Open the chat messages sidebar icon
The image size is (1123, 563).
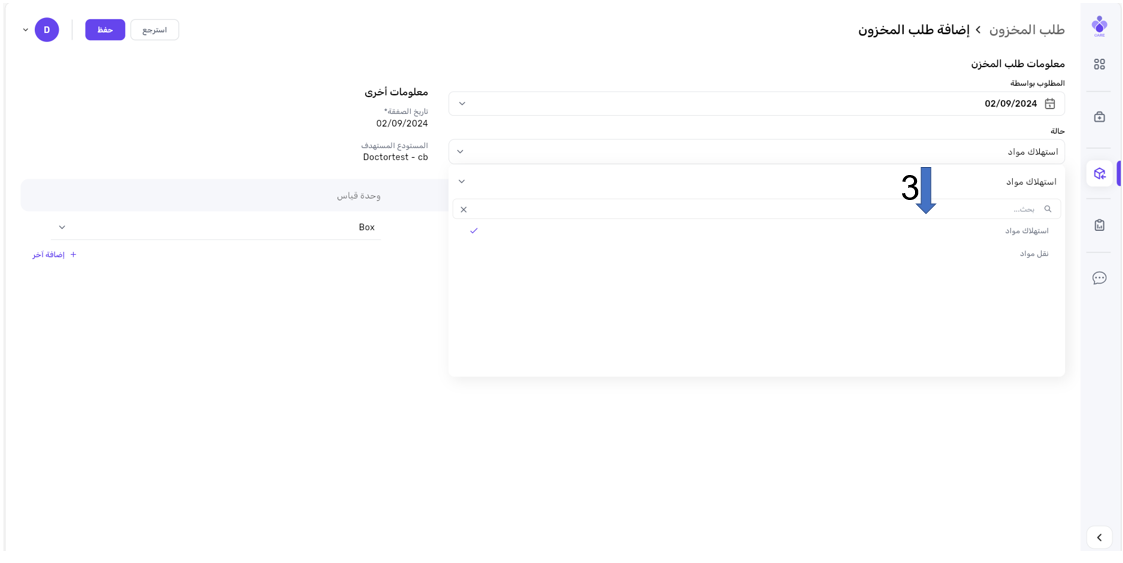[1099, 278]
